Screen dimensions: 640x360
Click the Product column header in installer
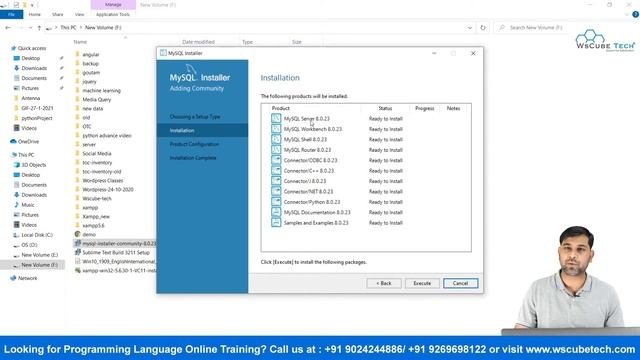[280, 109]
